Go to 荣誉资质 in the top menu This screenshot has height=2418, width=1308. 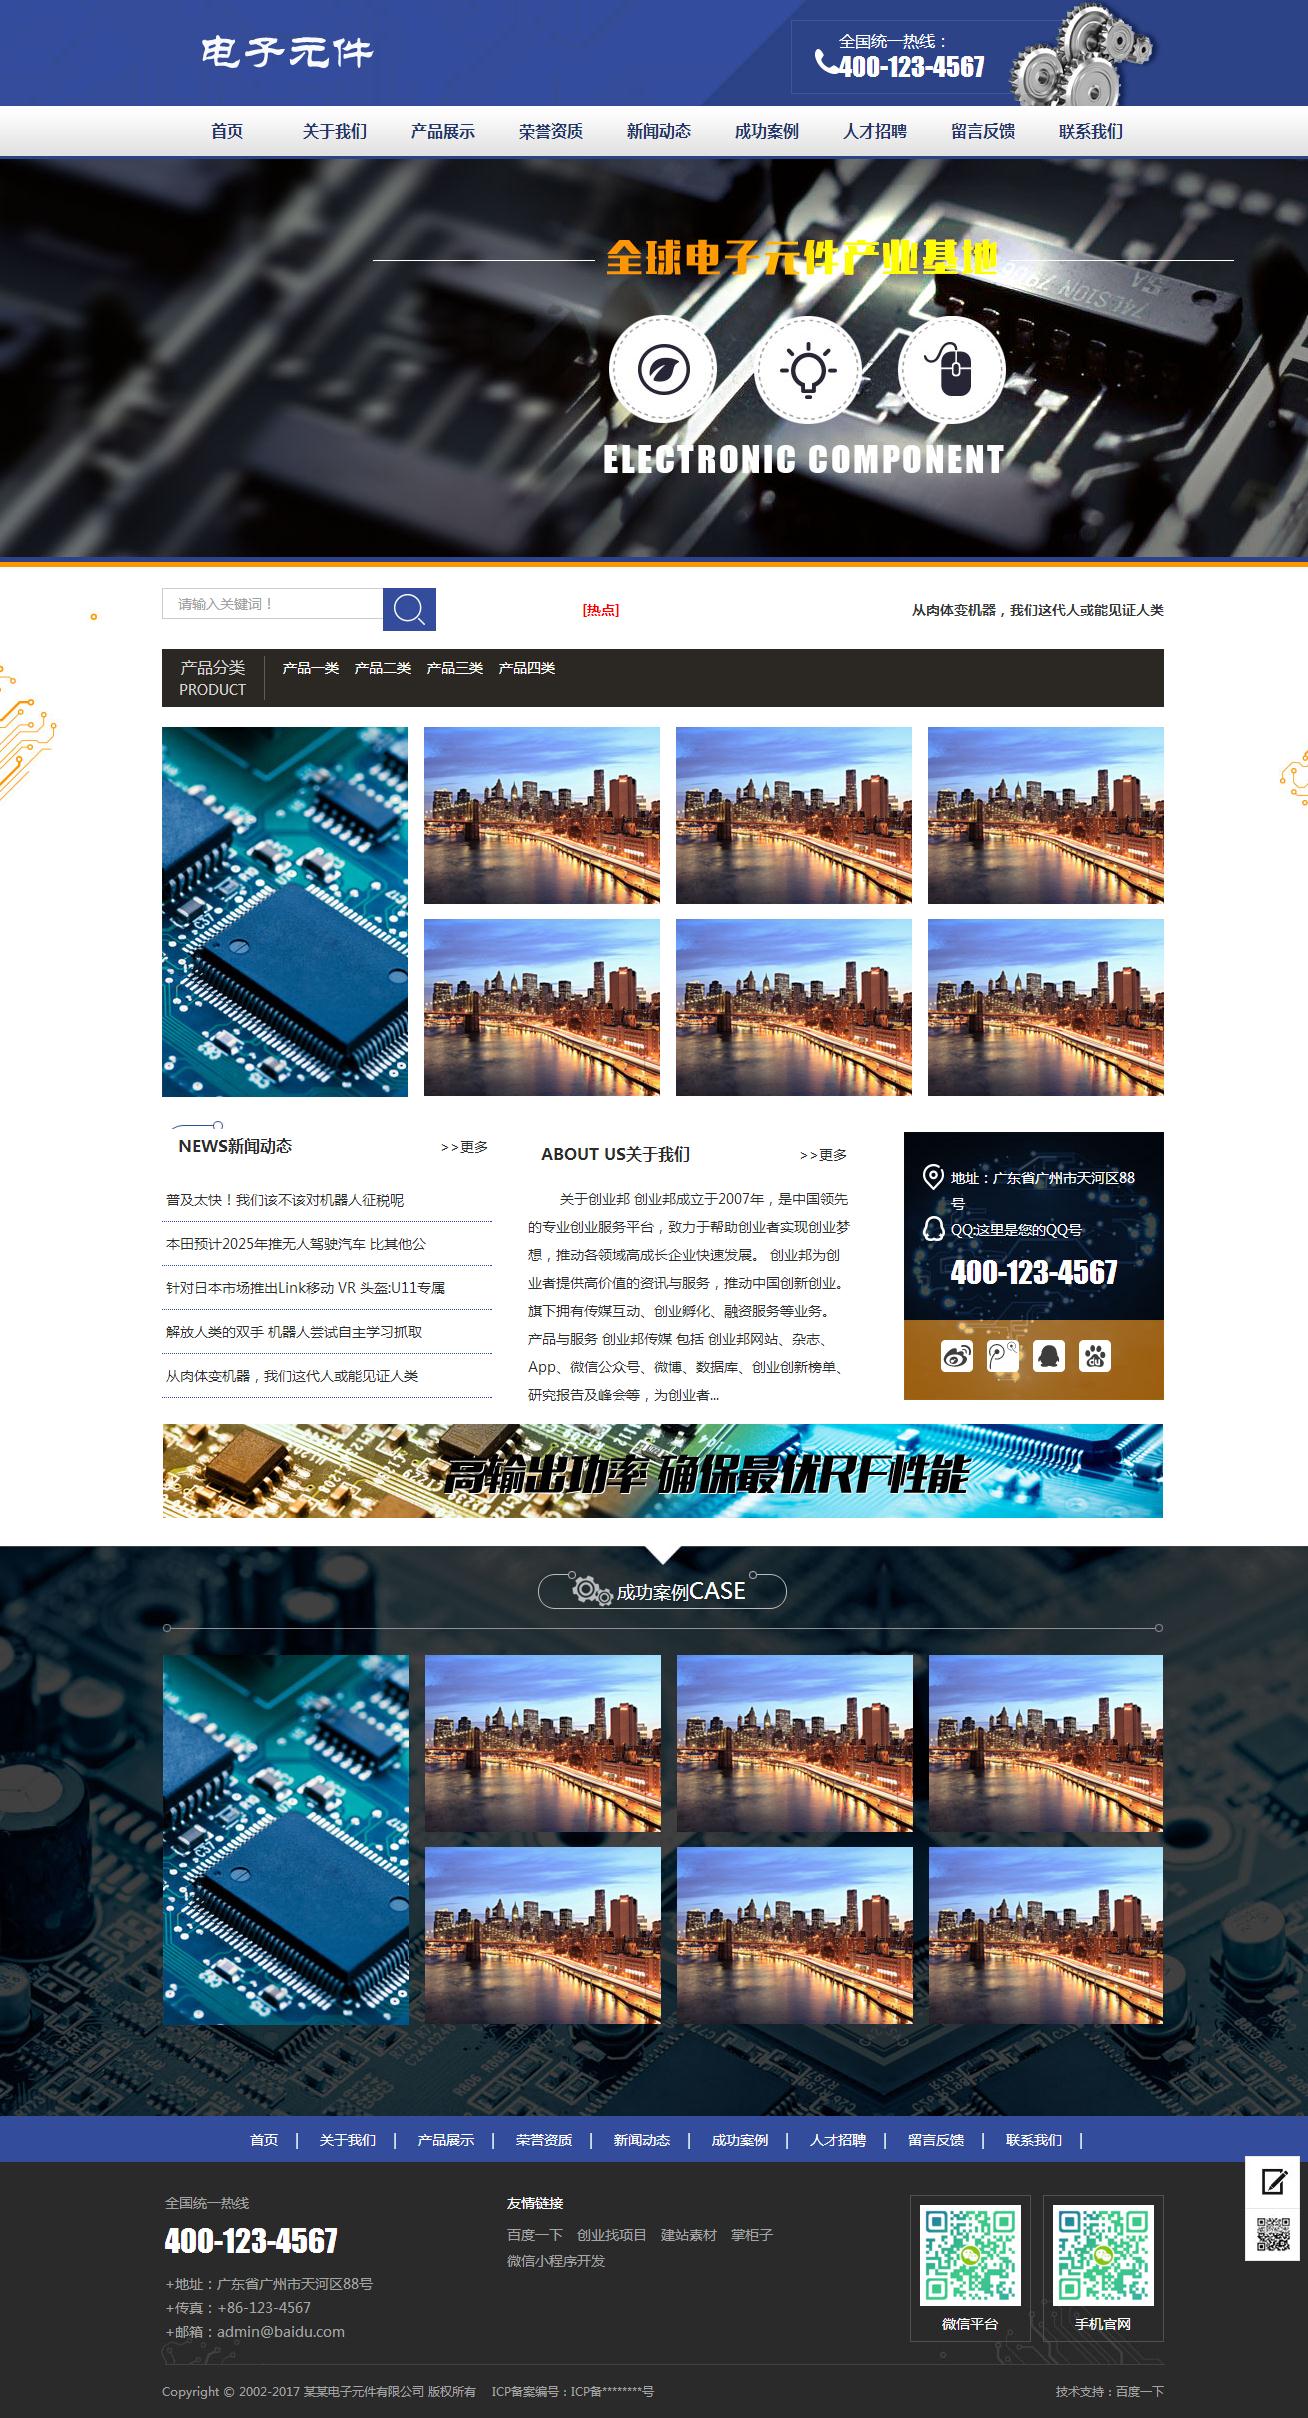pyautogui.click(x=550, y=131)
